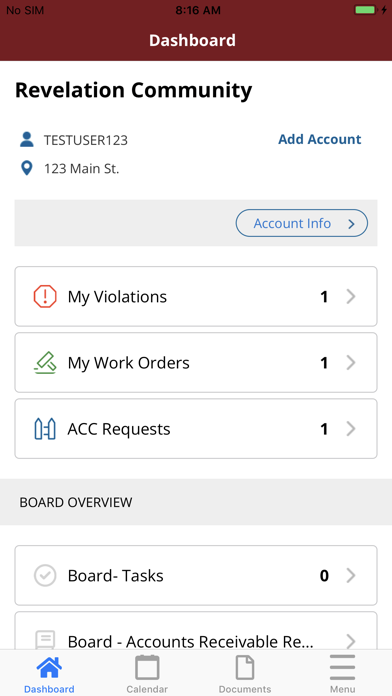This screenshot has height=696, width=392.
Task: Tap the Accounts Receivable document icon
Action: (45, 641)
